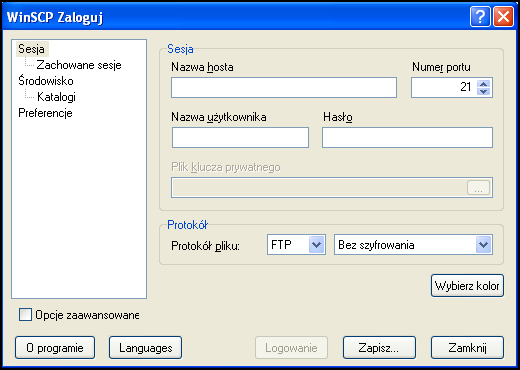Decrease port number with the down arrow
520x370 pixels.
pyautogui.click(x=484, y=91)
